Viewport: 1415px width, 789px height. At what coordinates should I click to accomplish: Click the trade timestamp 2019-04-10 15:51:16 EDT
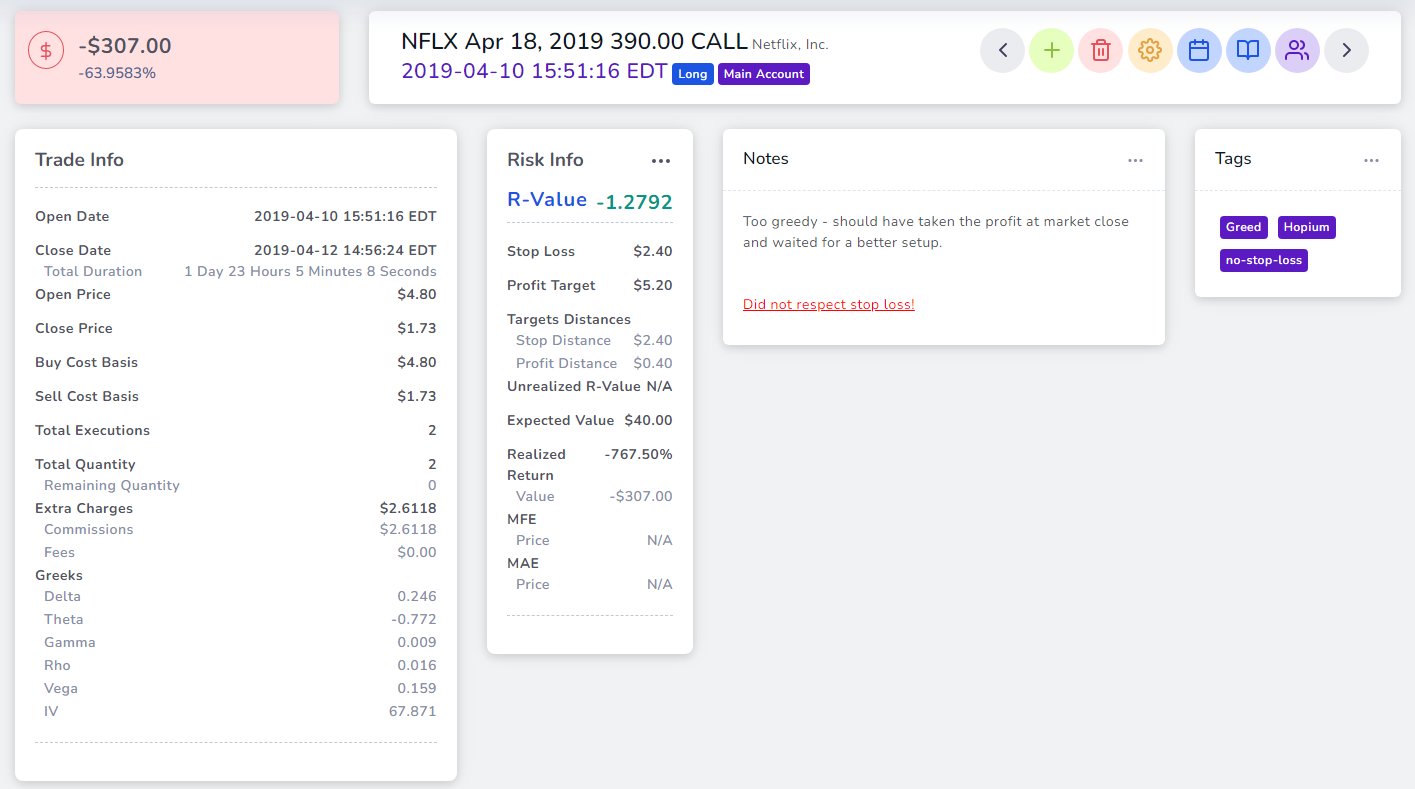pyautogui.click(x=534, y=71)
